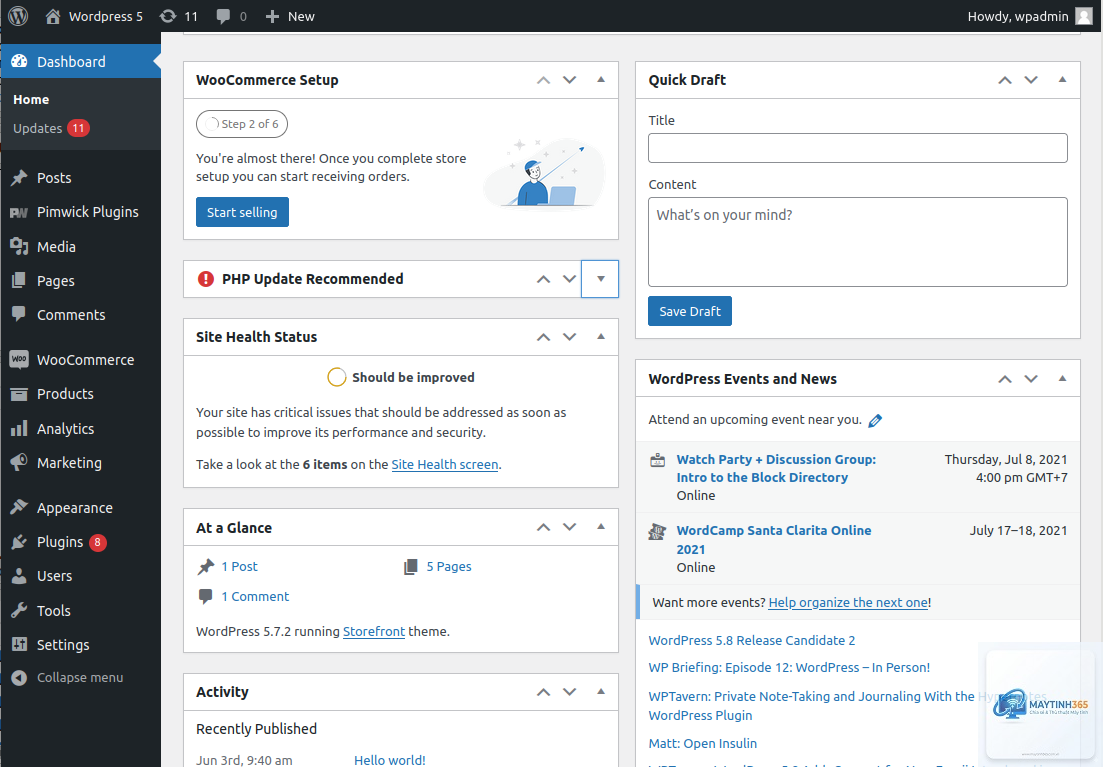Screen dimensions: 1103x767
Task: Open WordPress 5.8 Release Candidate 2 link
Action: (751, 640)
